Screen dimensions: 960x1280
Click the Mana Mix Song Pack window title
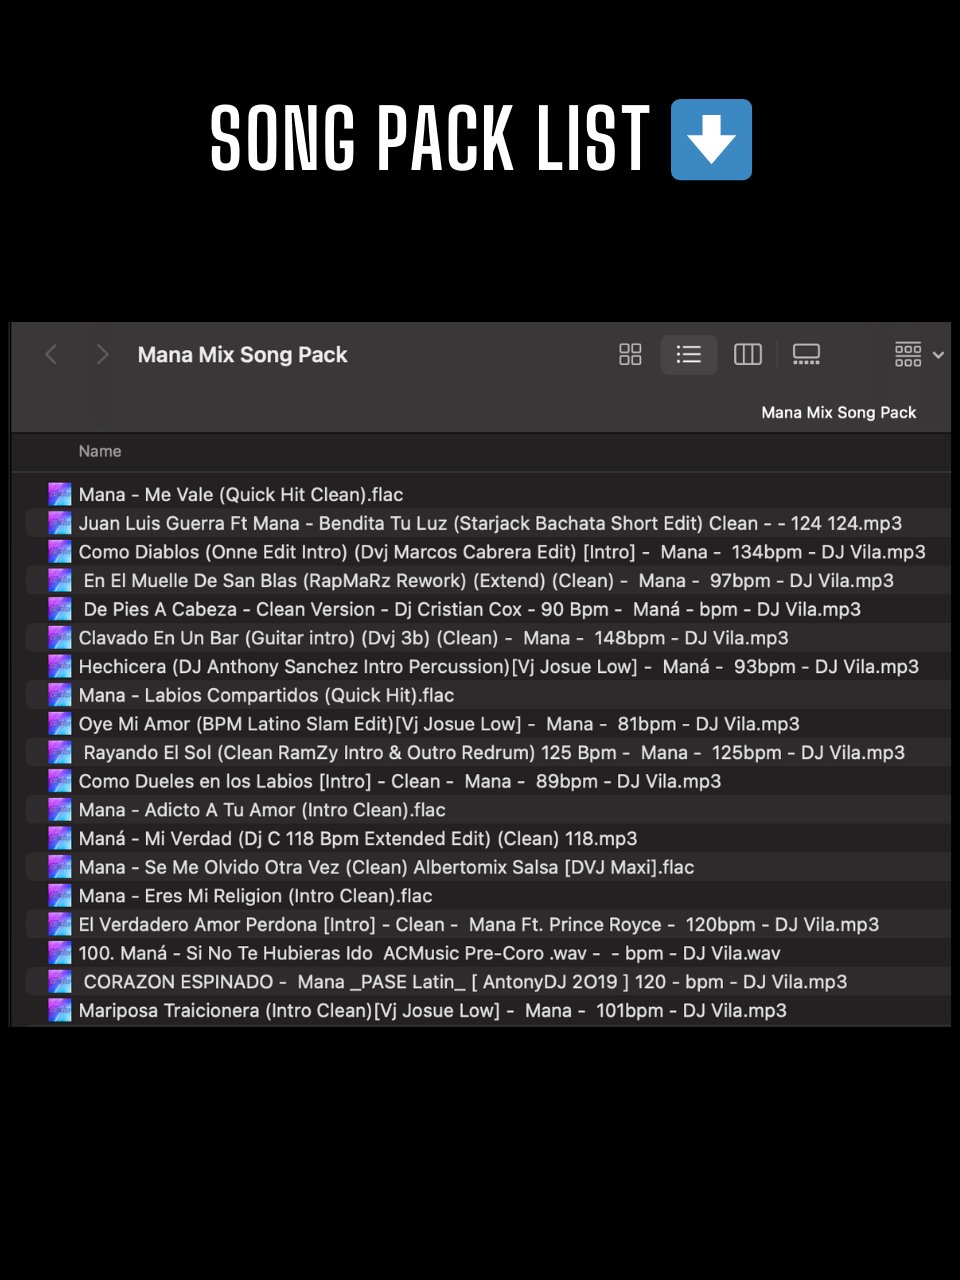(243, 354)
